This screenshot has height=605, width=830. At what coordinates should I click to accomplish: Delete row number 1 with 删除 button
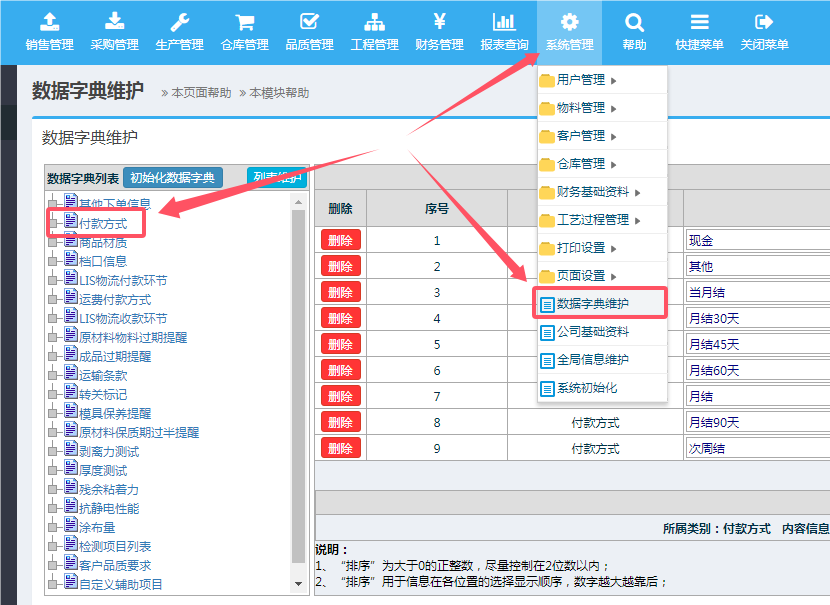pyautogui.click(x=340, y=240)
